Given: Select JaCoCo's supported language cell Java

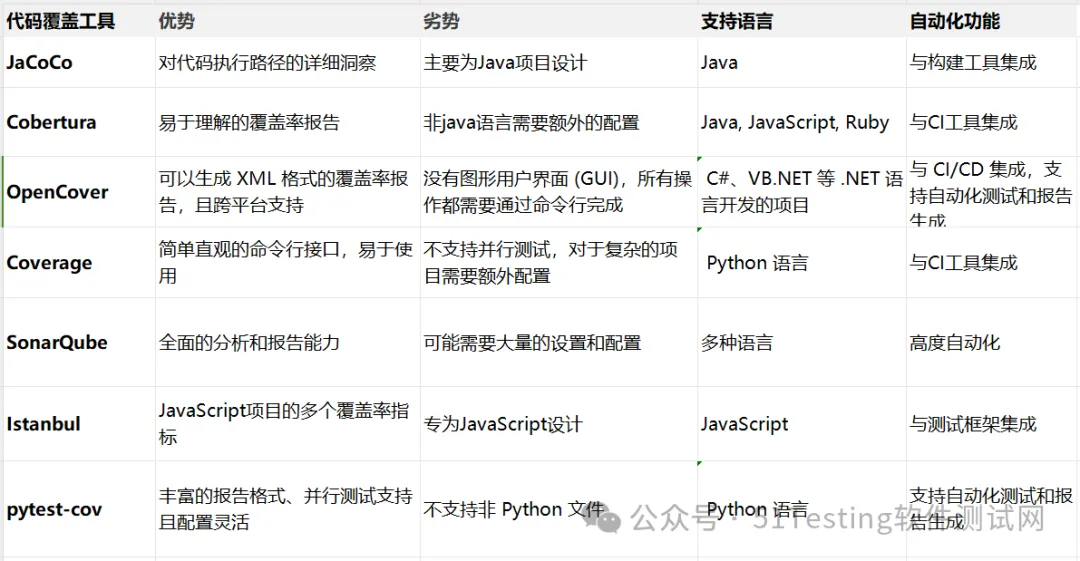Looking at the screenshot, I should 802,62.
